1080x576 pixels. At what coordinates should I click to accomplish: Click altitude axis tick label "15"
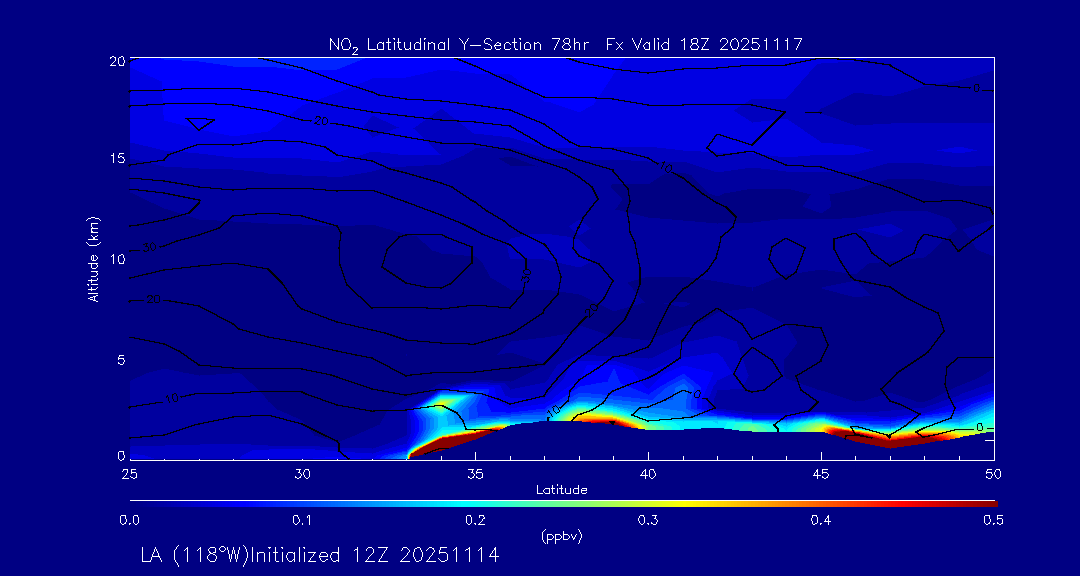117,158
